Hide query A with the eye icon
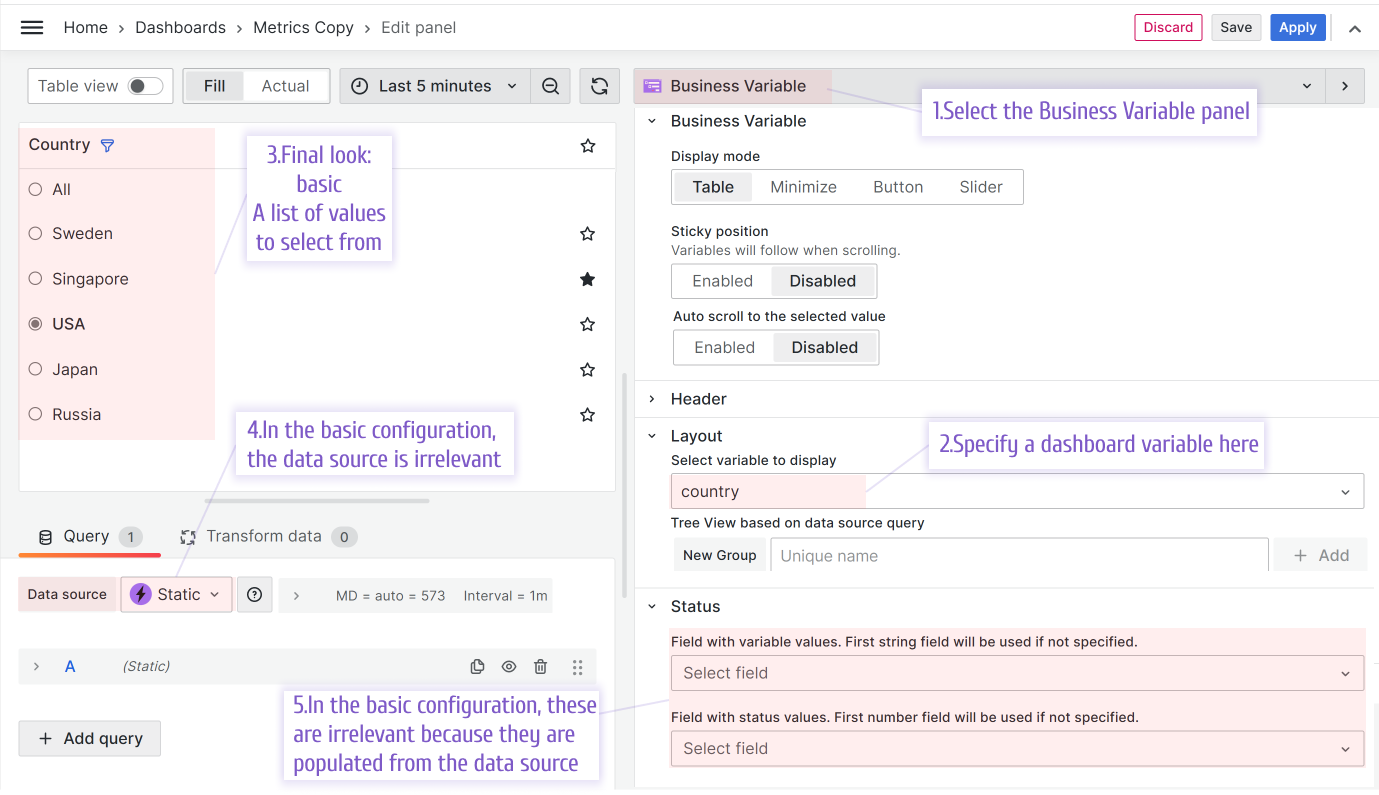 (x=509, y=666)
